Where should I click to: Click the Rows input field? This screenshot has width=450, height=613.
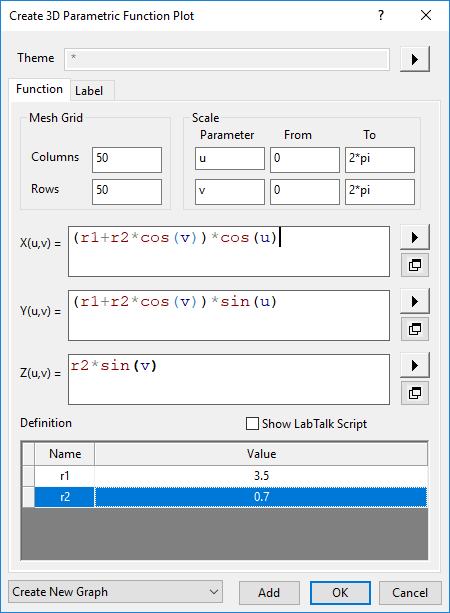click(x=127, y=192)
